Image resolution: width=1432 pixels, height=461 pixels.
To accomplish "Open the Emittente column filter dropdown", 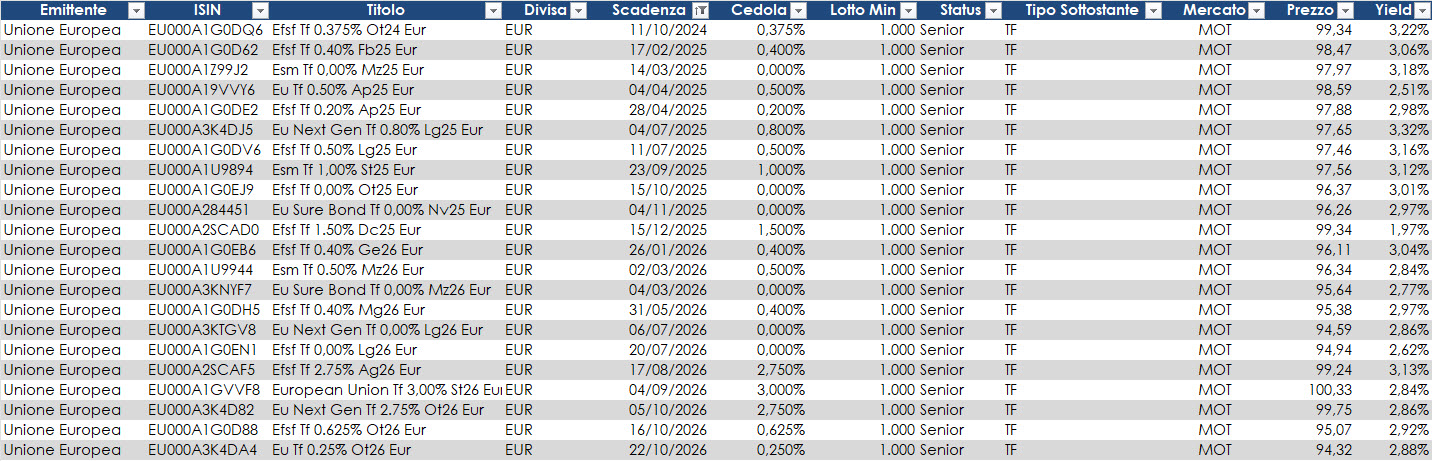I will [x=137, y=10].
